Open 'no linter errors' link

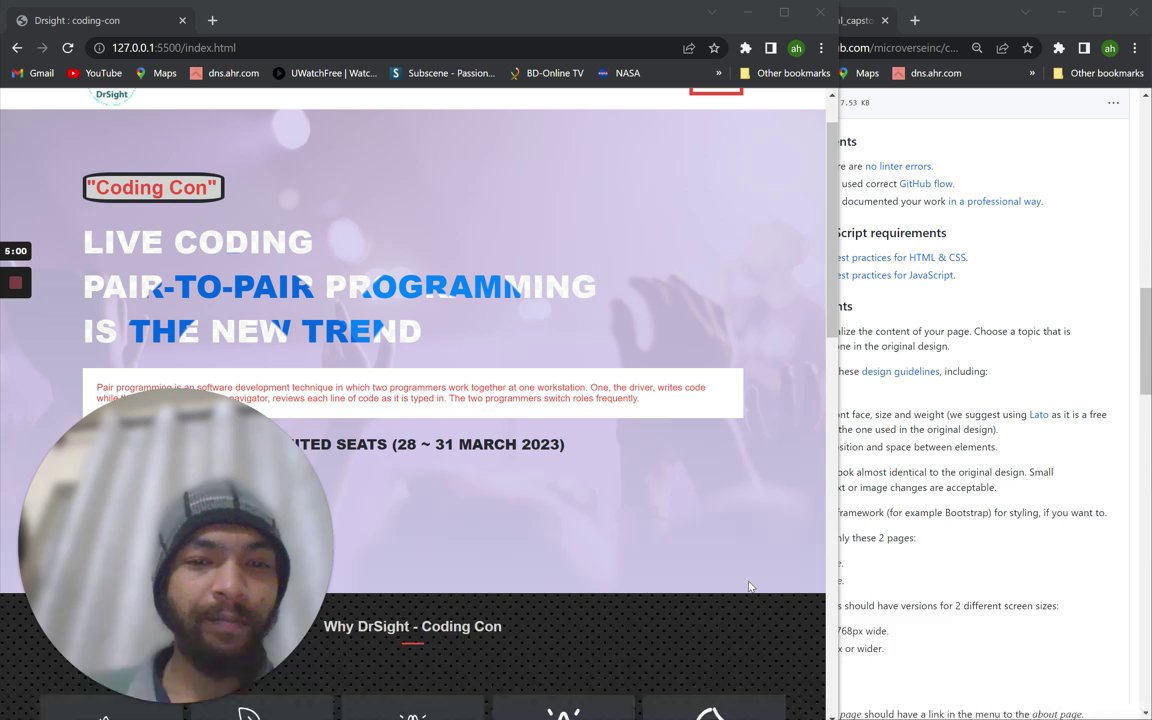[899, 166]
